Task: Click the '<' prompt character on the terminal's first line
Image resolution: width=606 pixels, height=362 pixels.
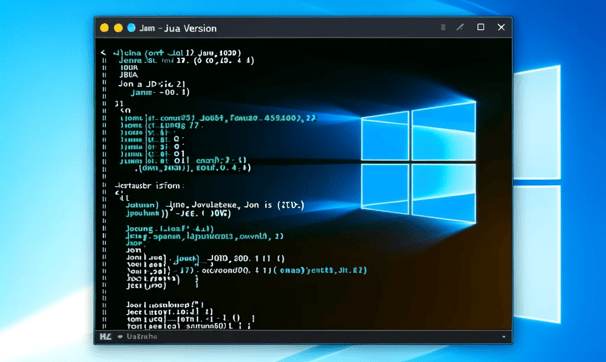Action: (103, 53)
